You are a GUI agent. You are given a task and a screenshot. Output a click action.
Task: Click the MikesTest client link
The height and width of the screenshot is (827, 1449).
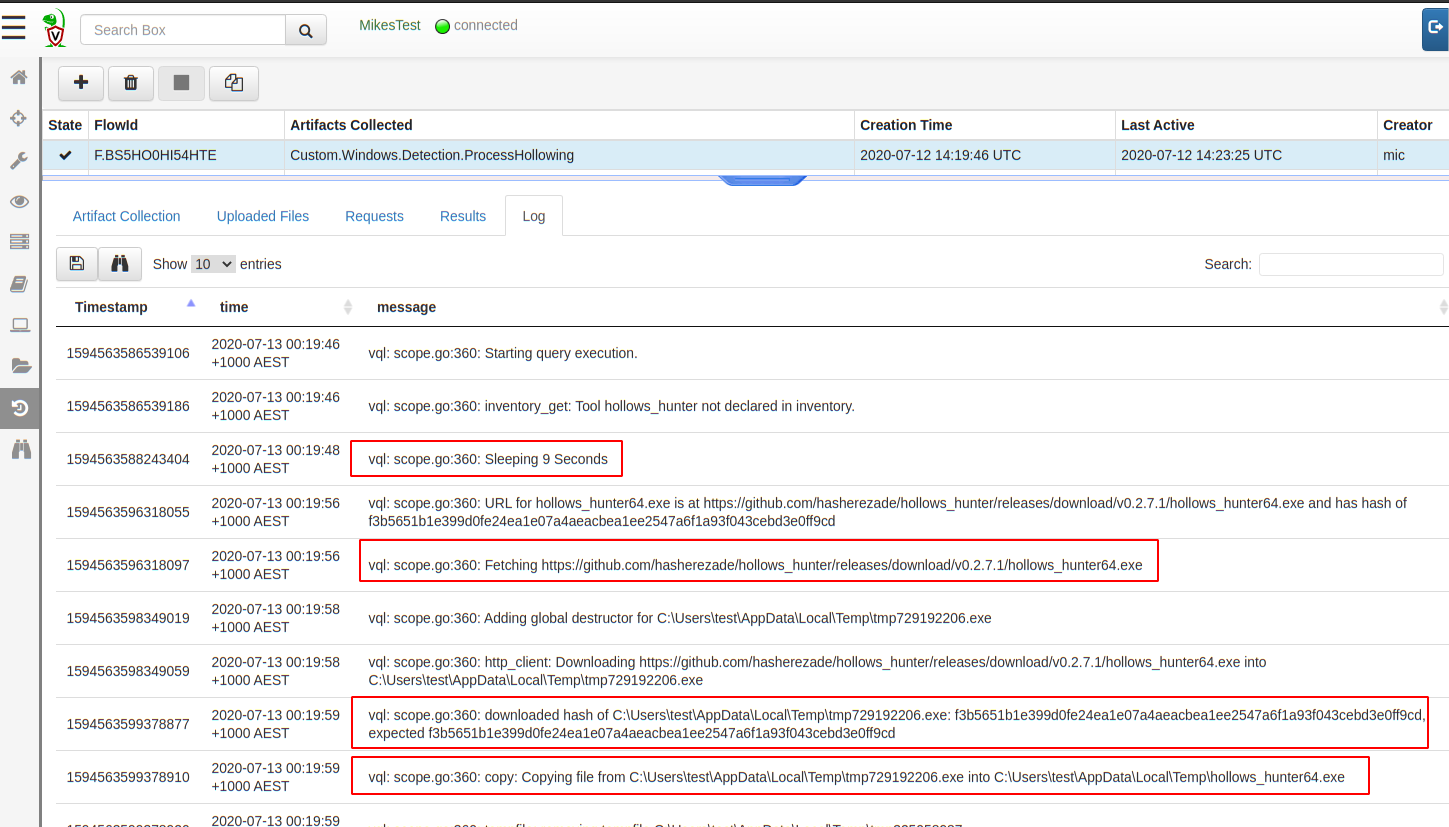pyautogui.click(x=390, y=25)
